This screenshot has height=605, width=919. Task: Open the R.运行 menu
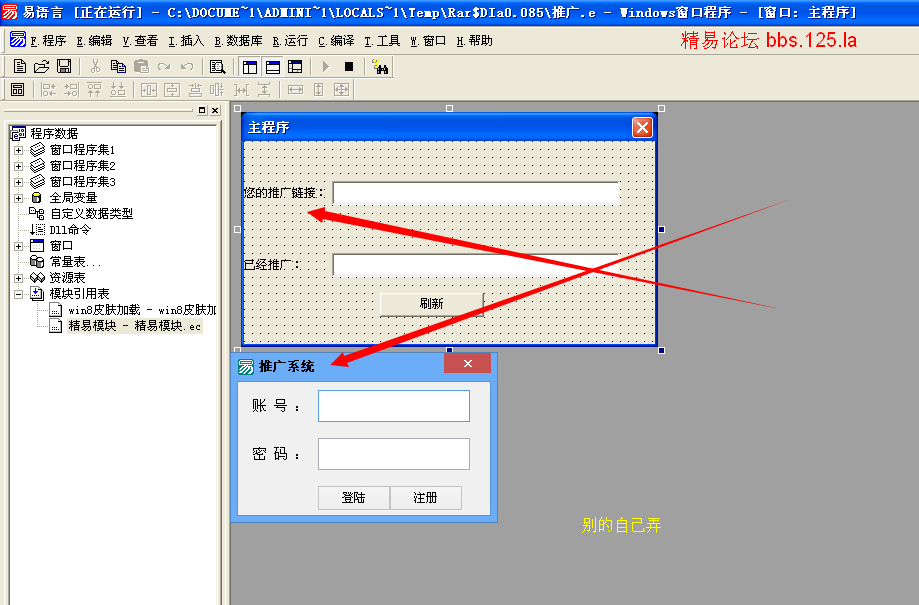[x=290, y=41]
